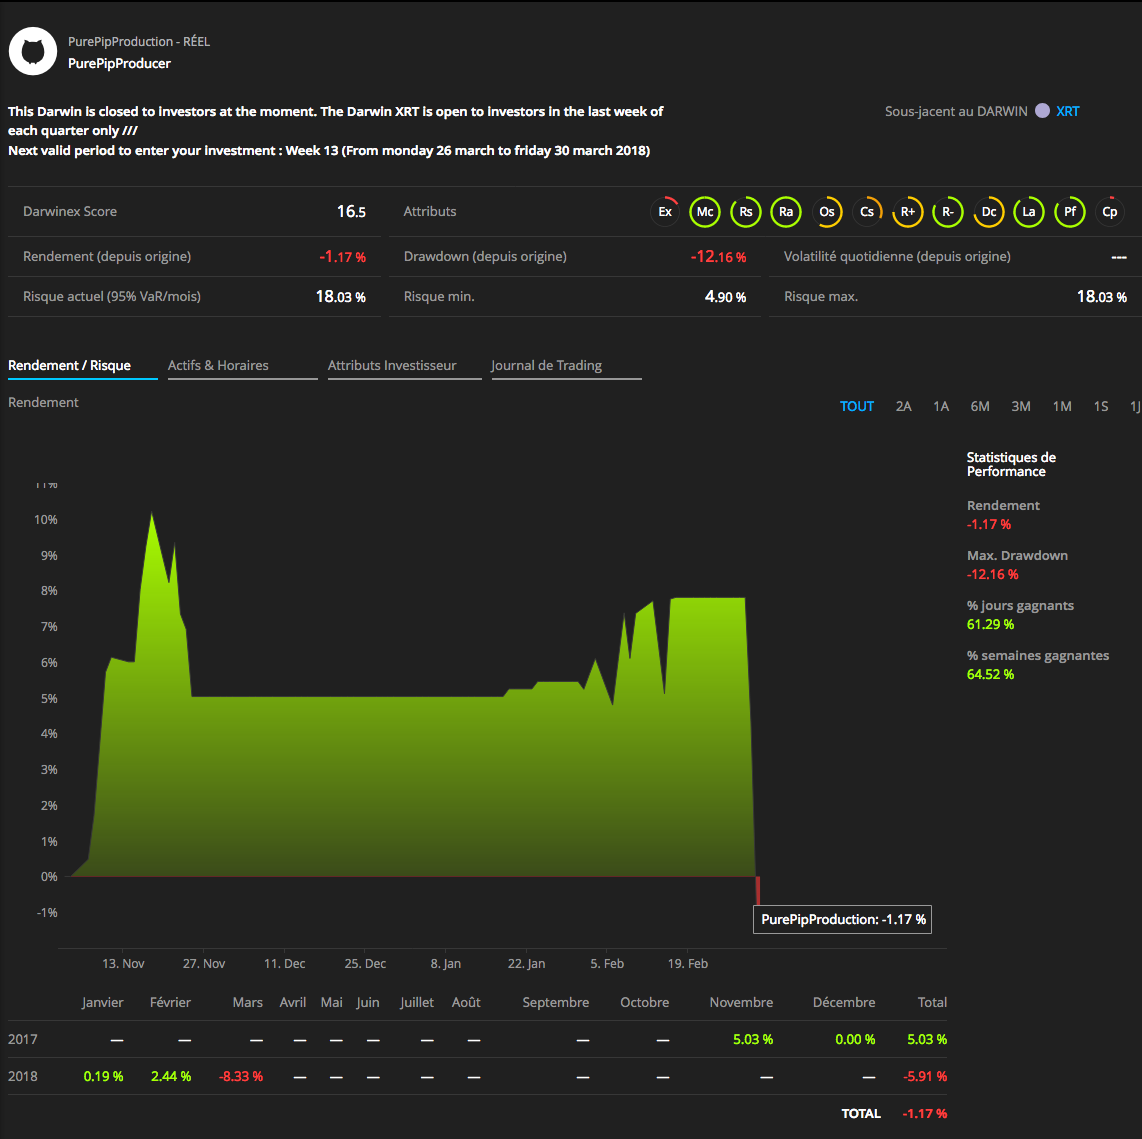Click the R- attribute badge
1142x1139 pixels.
948,212
